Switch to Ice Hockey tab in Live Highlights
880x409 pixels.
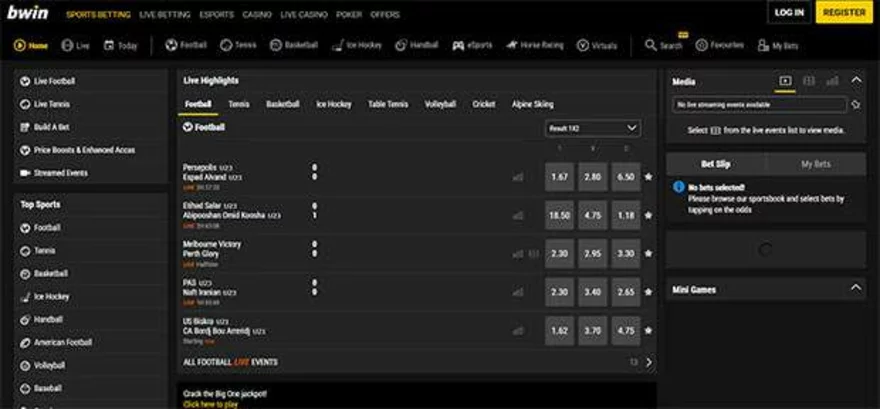click(334, 104)
